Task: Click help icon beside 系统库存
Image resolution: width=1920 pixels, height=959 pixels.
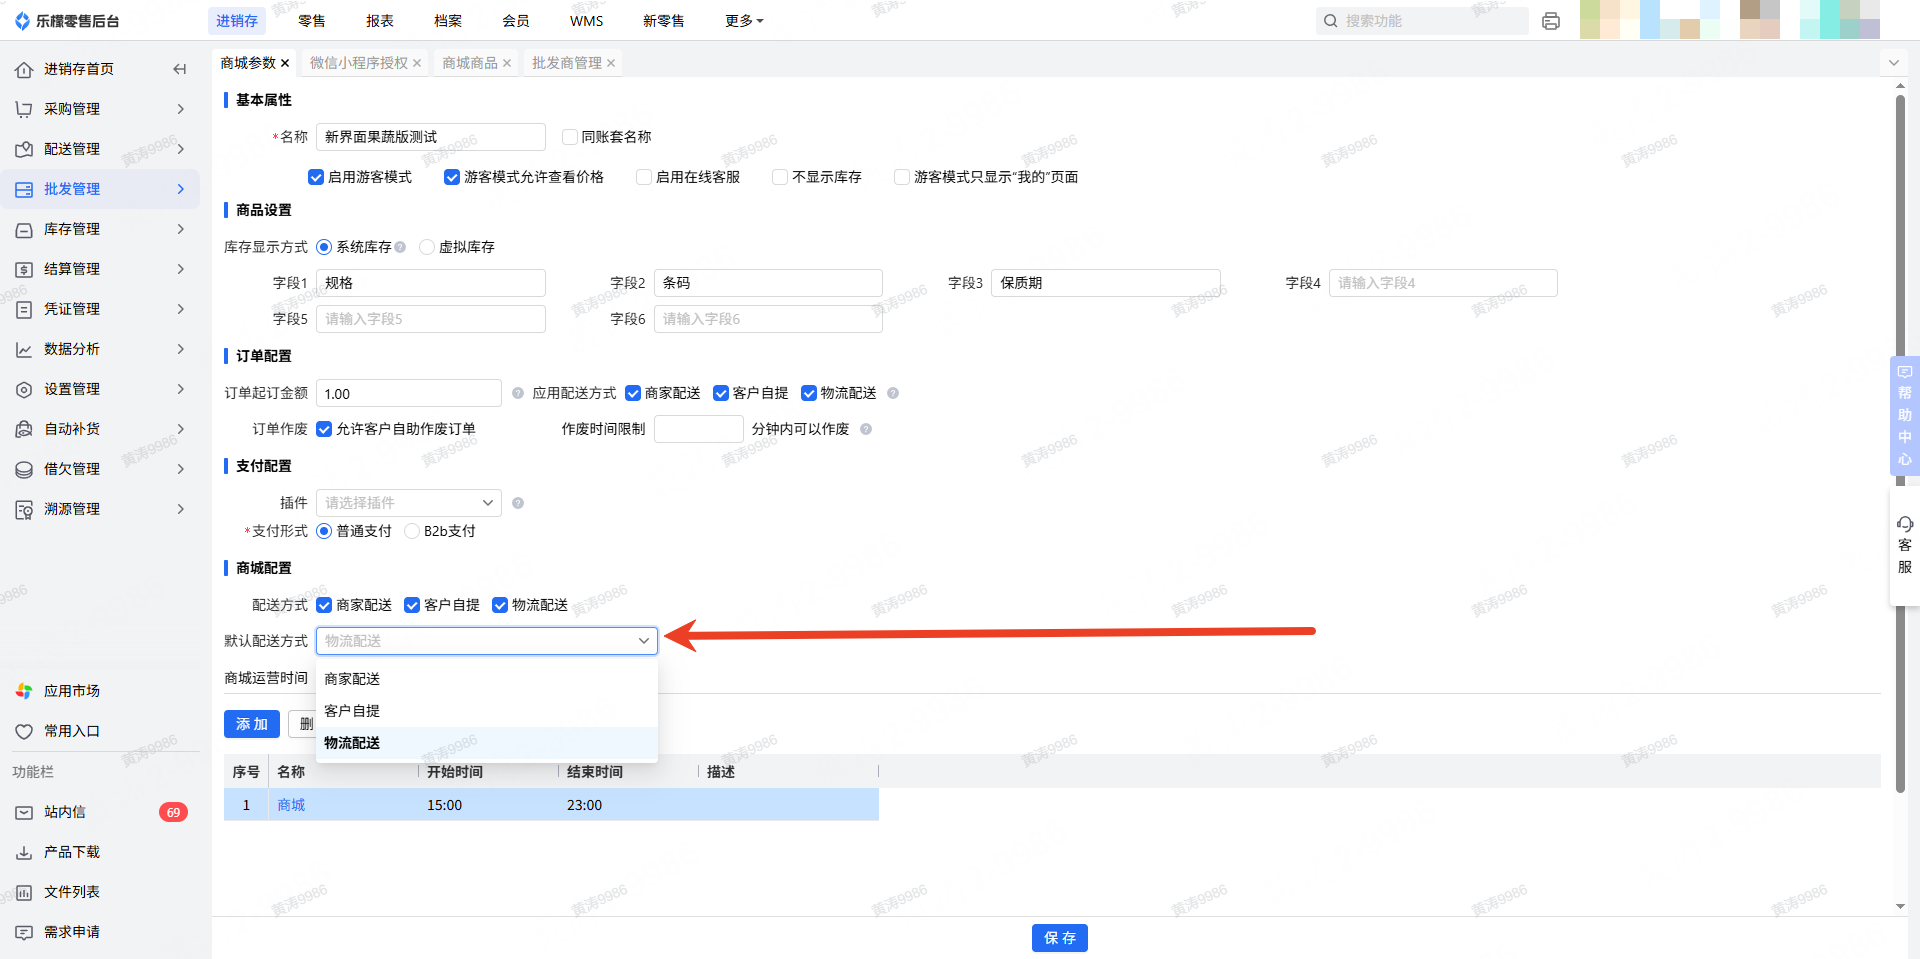Action: 400,247
